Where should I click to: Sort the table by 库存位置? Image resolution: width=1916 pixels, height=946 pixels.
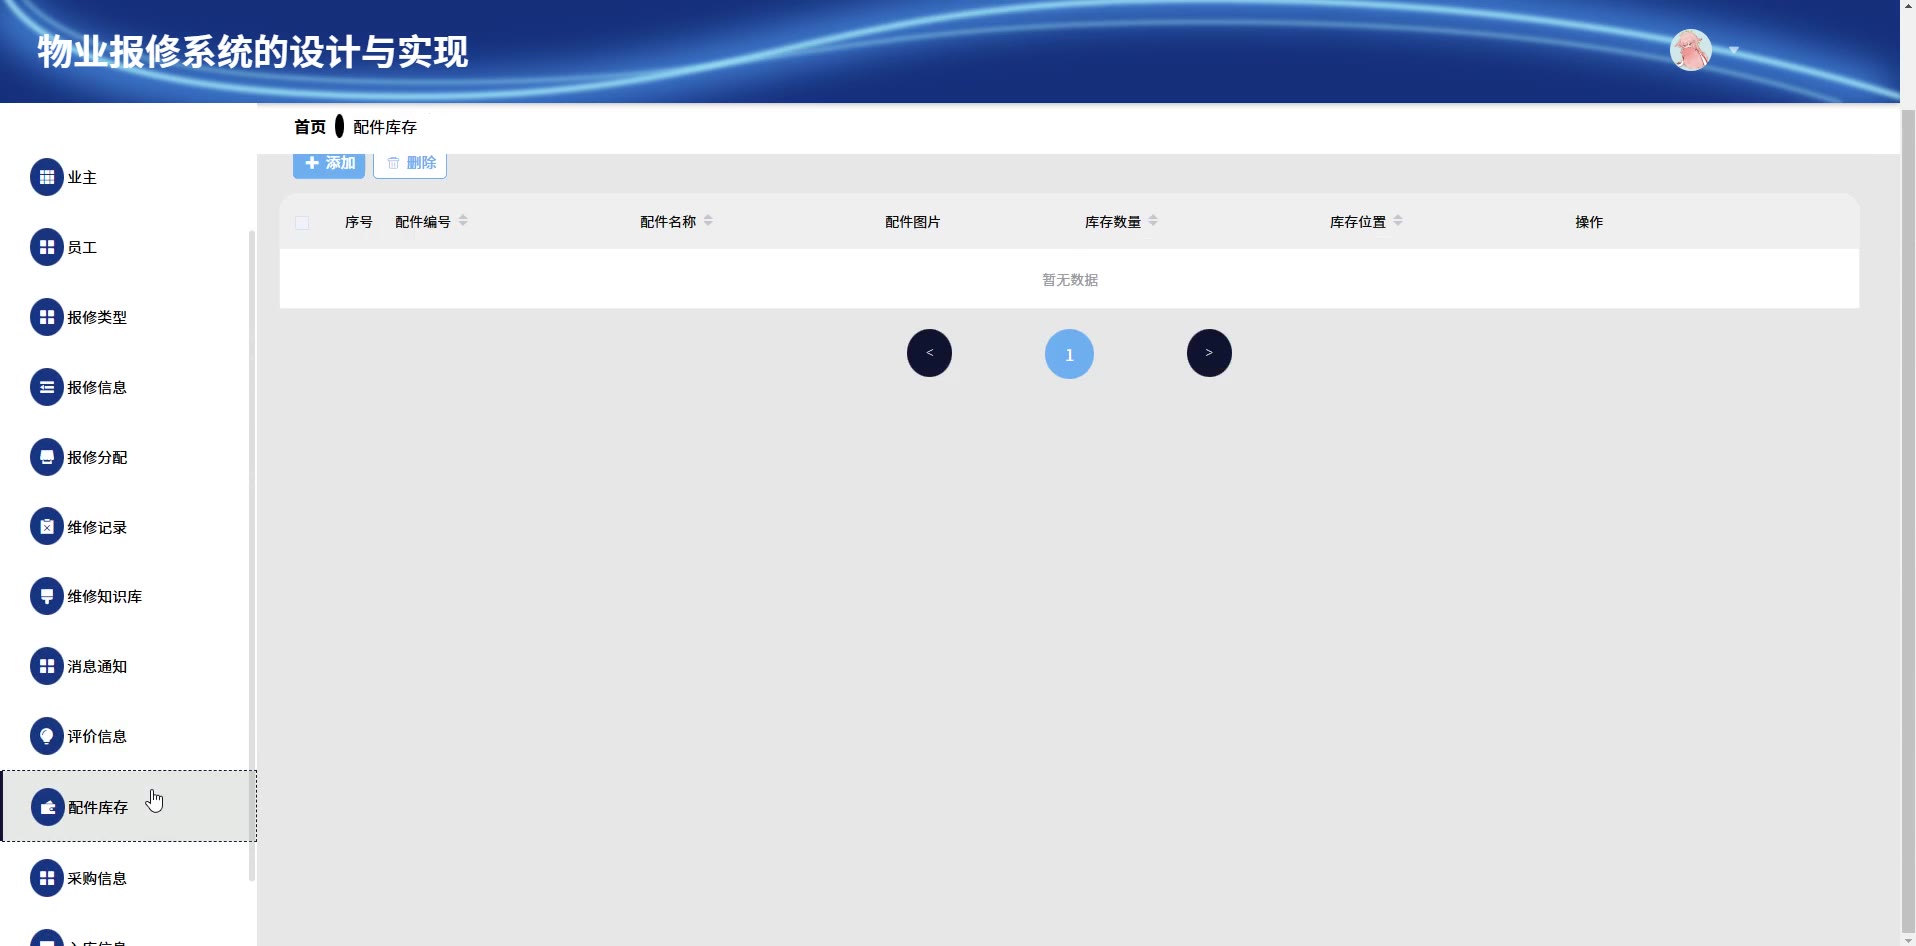pyautogui.click(x=1398, y=221)
